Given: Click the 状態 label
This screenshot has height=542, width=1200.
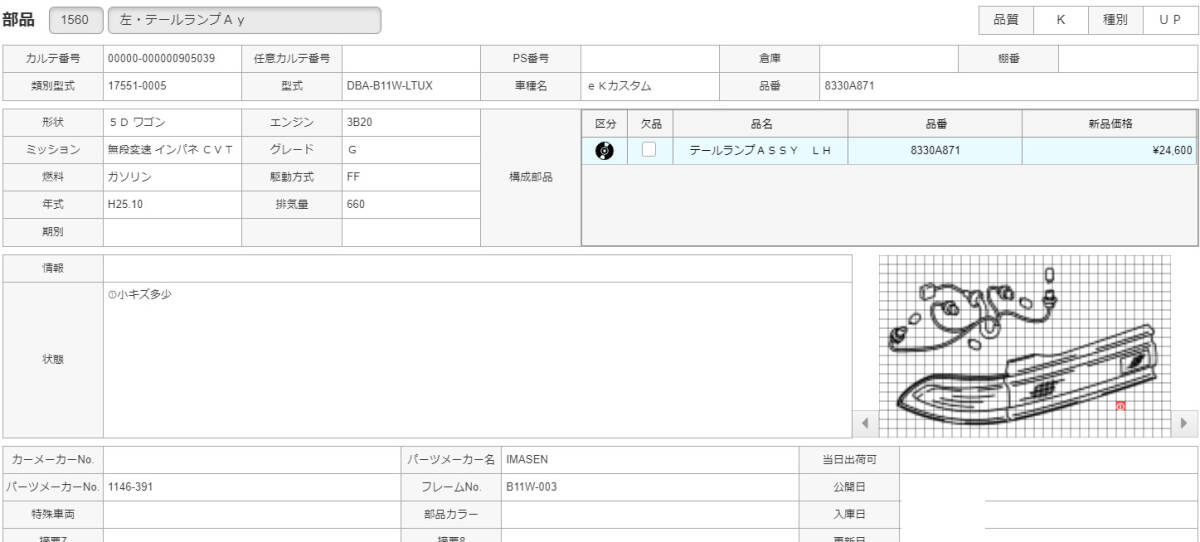Looking at the screenshot, I should [53, 359].
